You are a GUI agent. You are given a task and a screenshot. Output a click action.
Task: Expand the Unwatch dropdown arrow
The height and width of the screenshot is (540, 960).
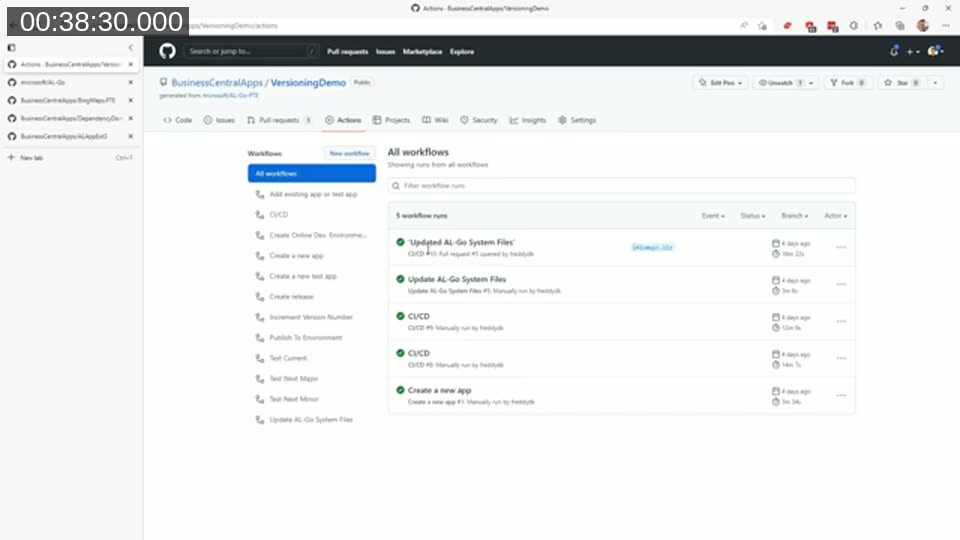[812, 83]
